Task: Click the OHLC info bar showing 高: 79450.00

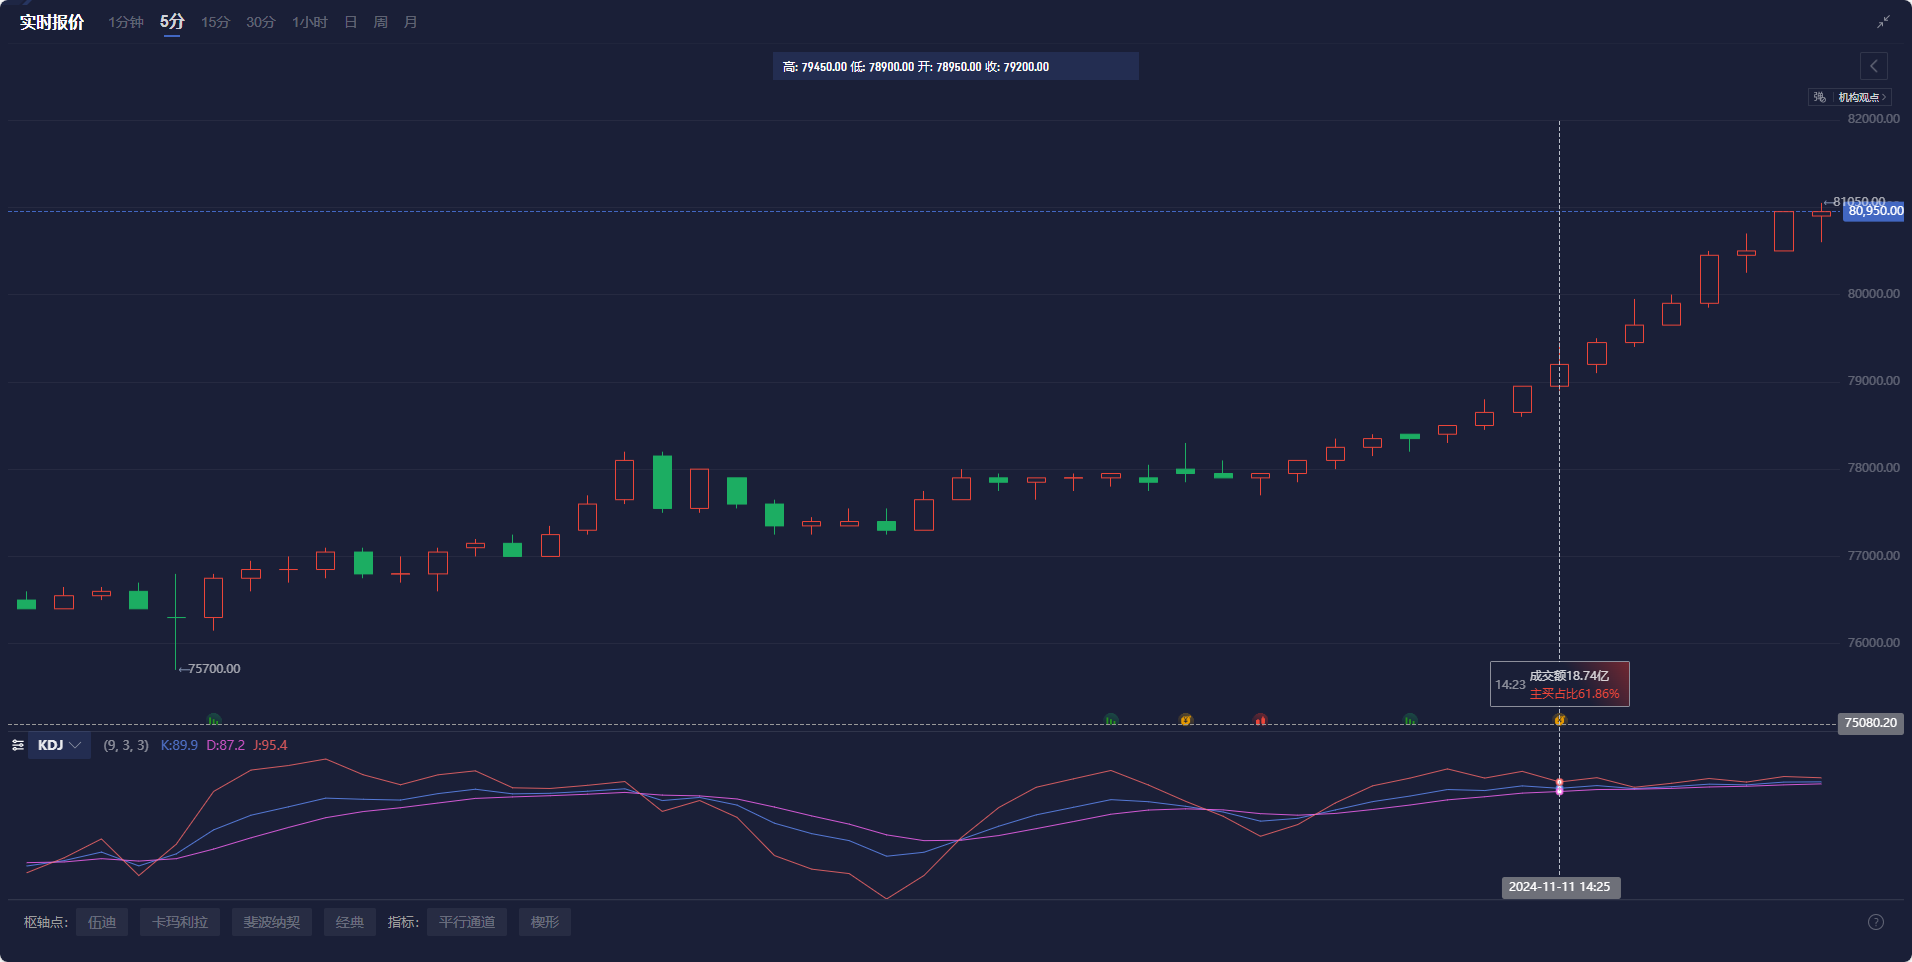Action: click(x=956, y=66)
